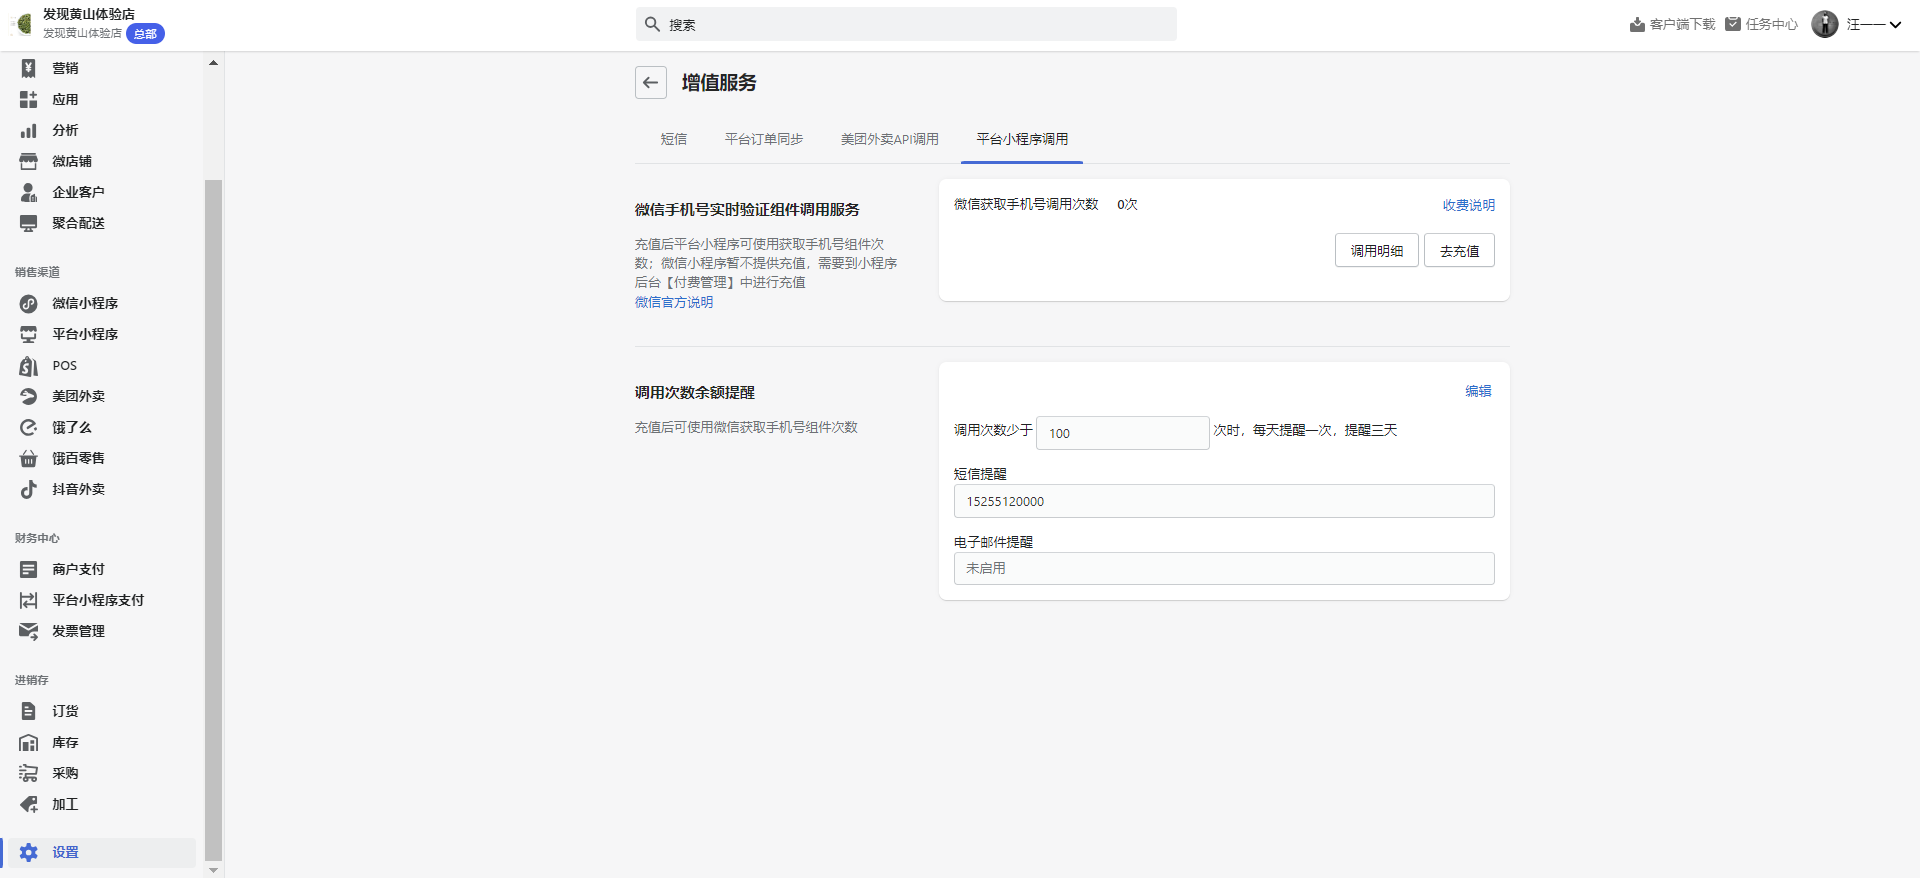Viewport: 1920px width, 878px height.
Task: Click the user avatar picture
Action: (1825, 24)
